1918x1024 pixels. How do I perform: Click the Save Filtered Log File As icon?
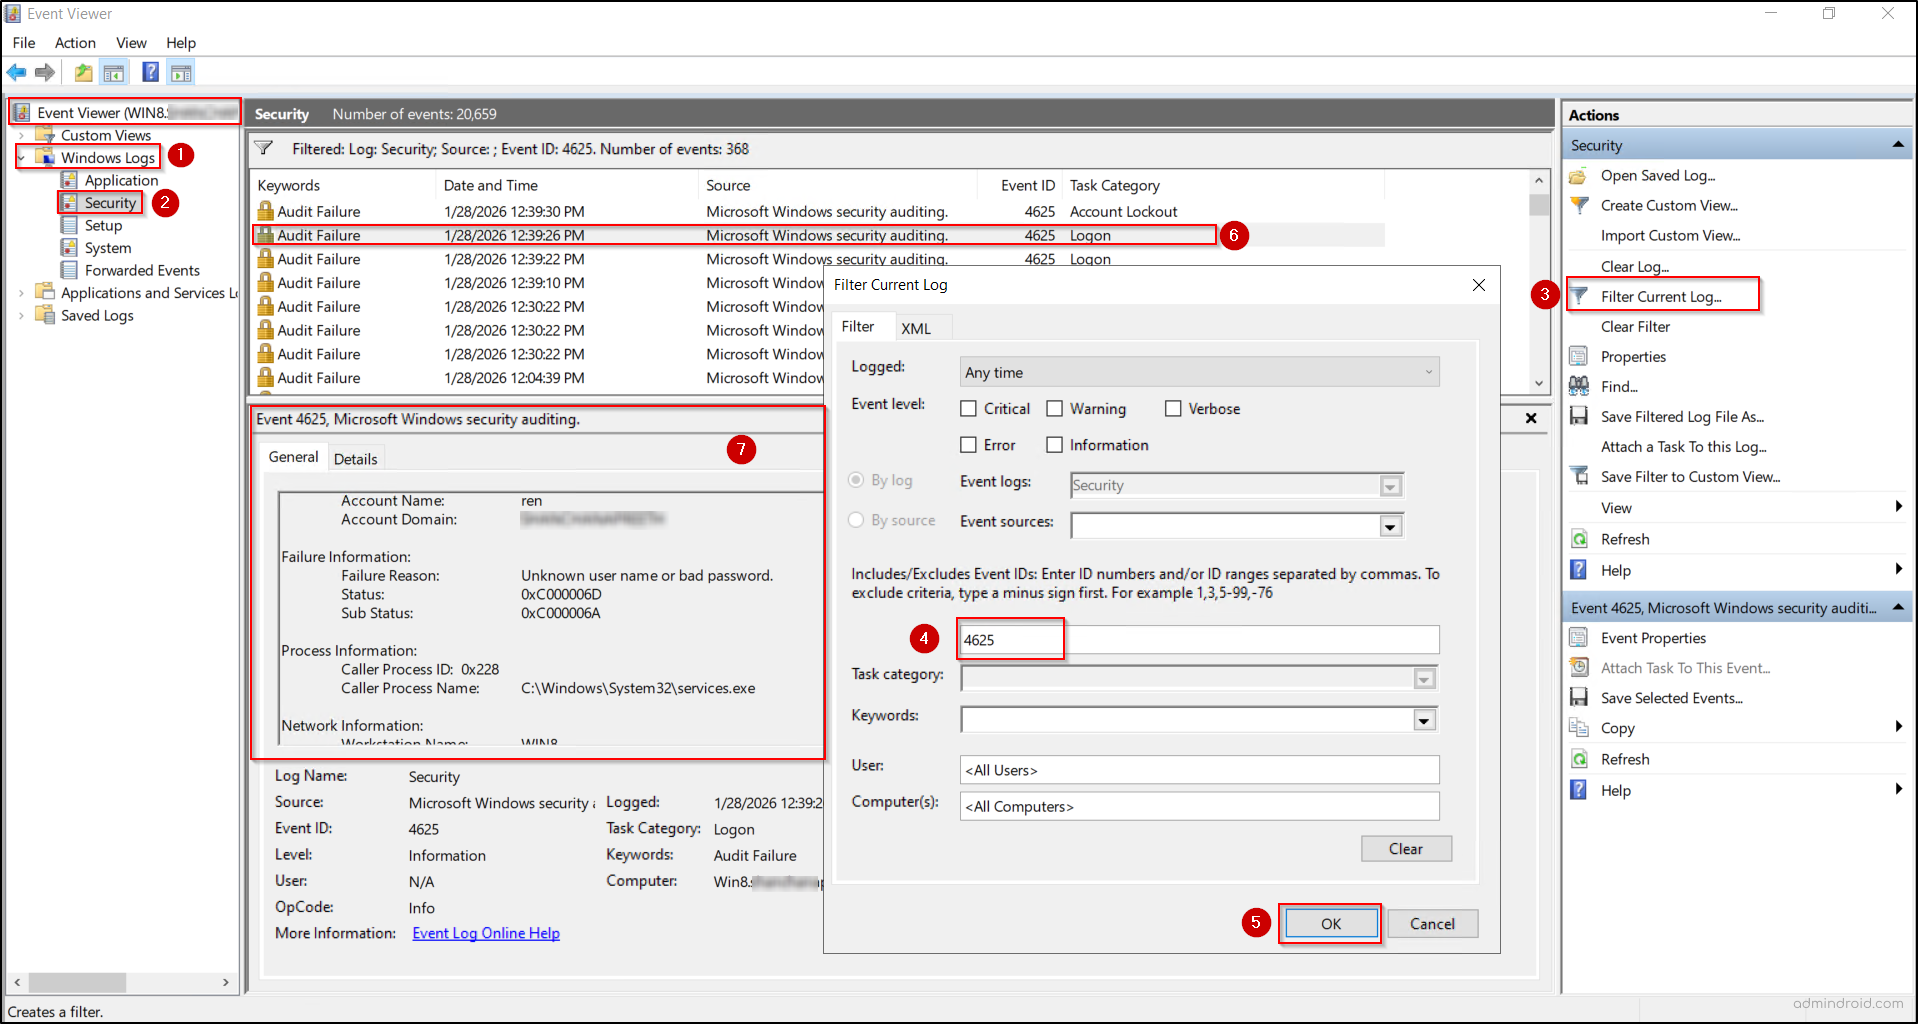1579,416
